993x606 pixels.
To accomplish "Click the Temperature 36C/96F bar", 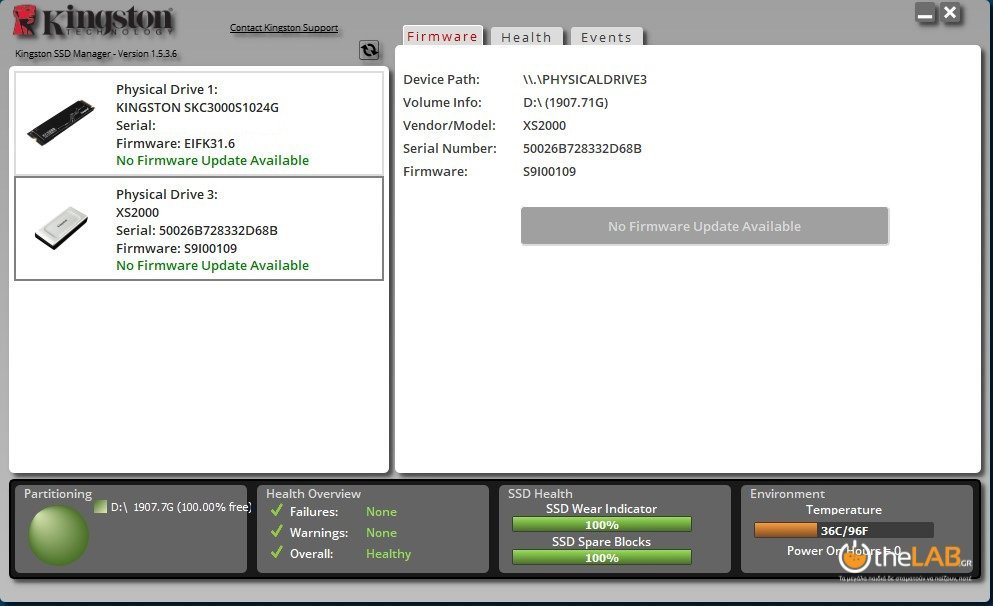I will click(844, 530).
